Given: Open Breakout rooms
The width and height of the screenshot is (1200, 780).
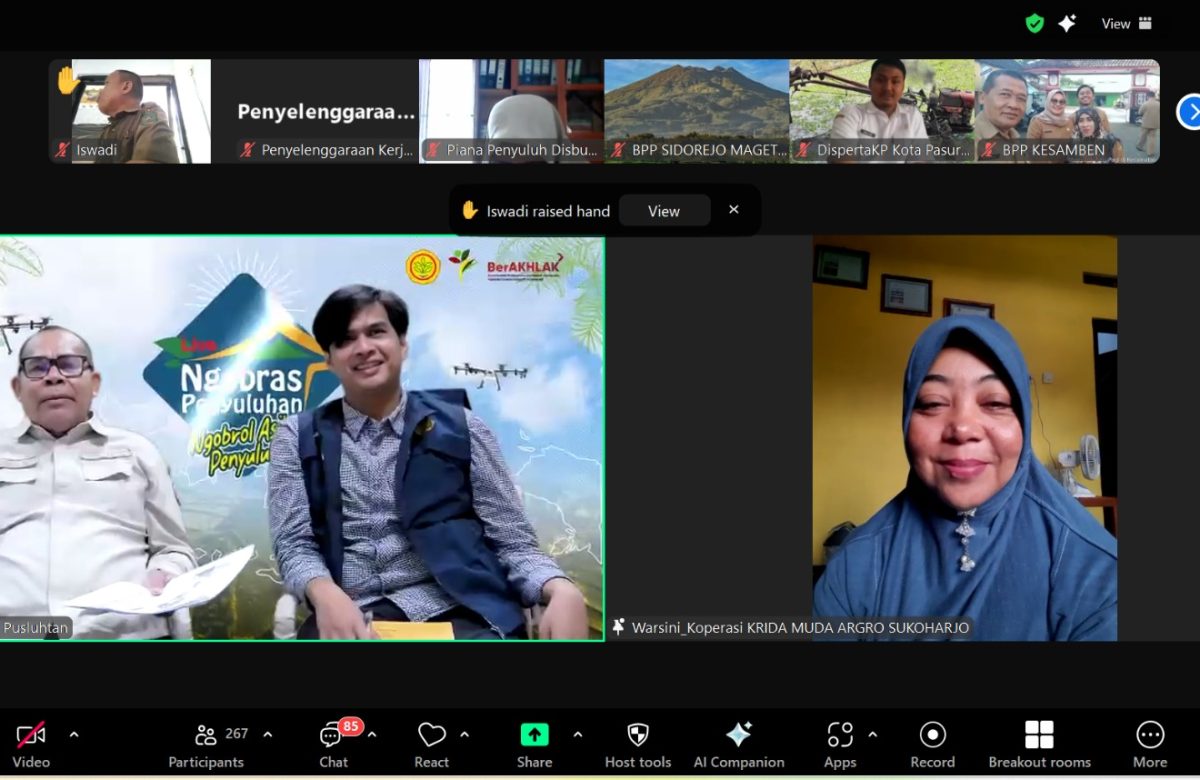Looking at the screenshot, I should click(x=1039, y=745).
